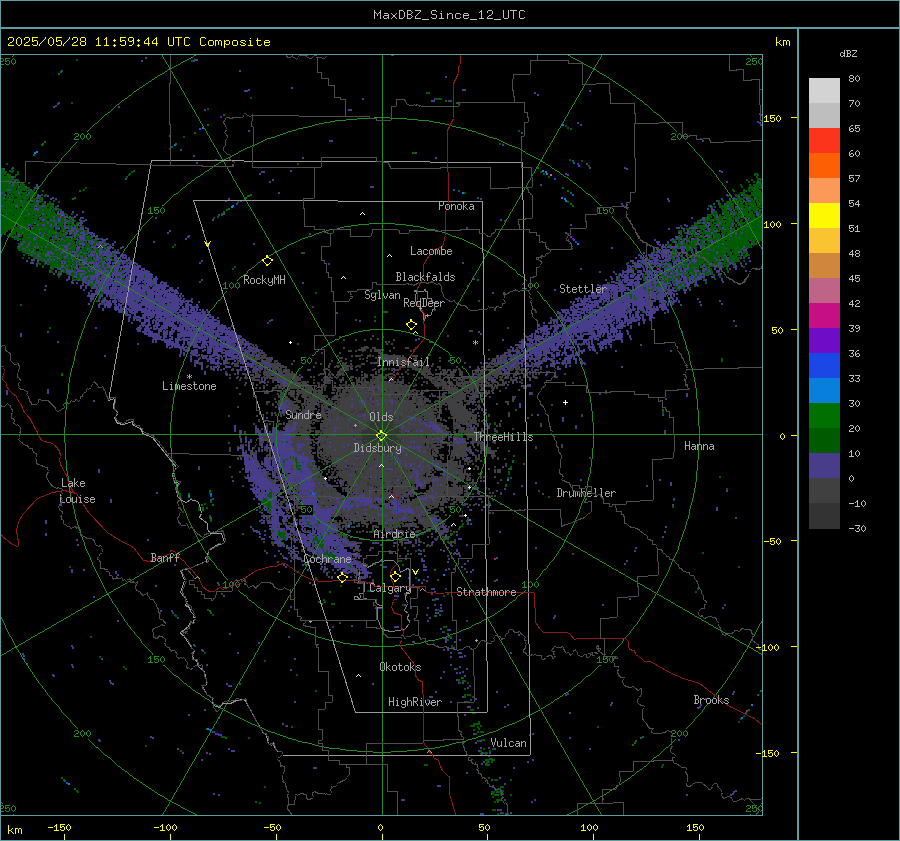This screenshot has width=900, height=841.
Task: Click the RockyMH label
Action: coord(264,280)
